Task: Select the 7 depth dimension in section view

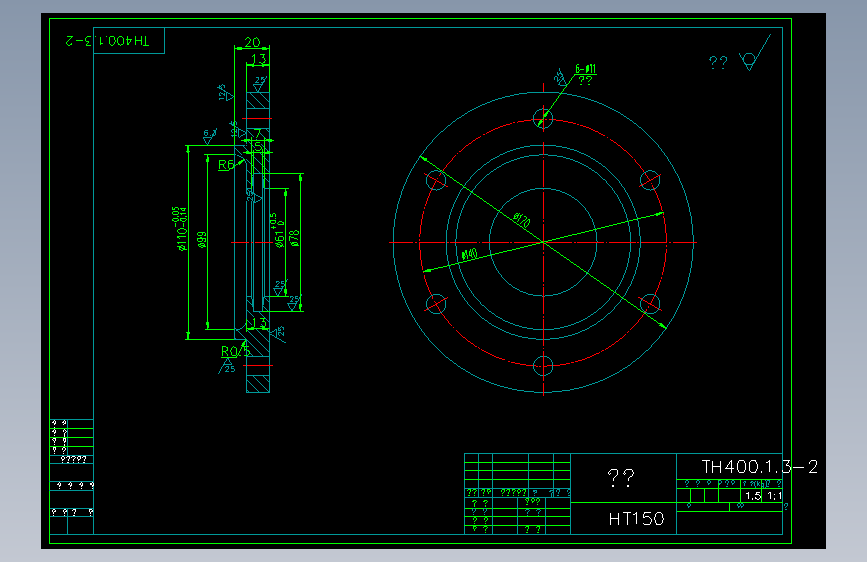Action: click(x=257, y=134)
